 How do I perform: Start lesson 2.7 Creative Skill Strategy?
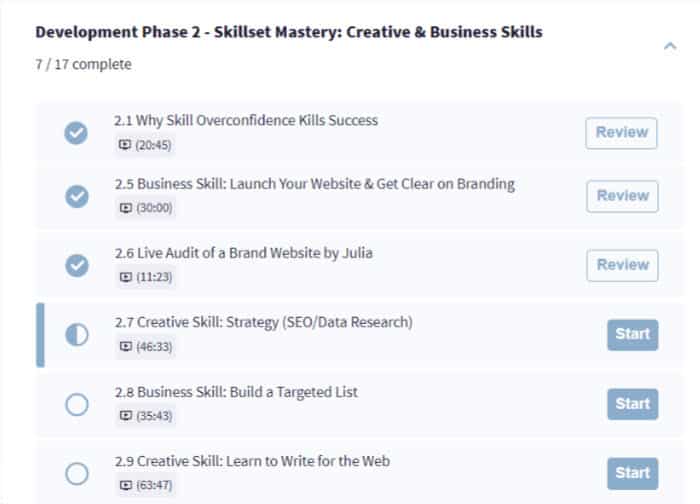click(632, 334)
